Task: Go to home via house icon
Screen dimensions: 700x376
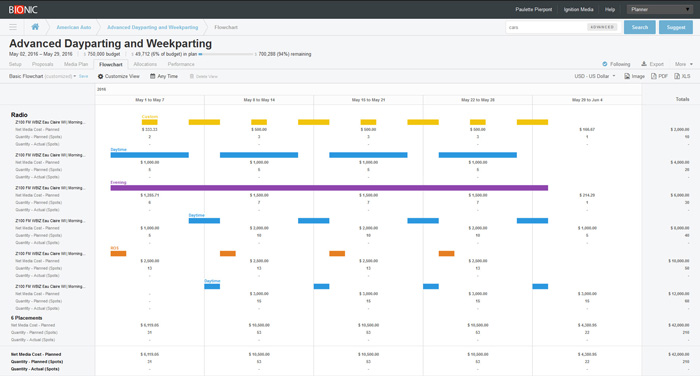Action: click(x=35, y=27)
